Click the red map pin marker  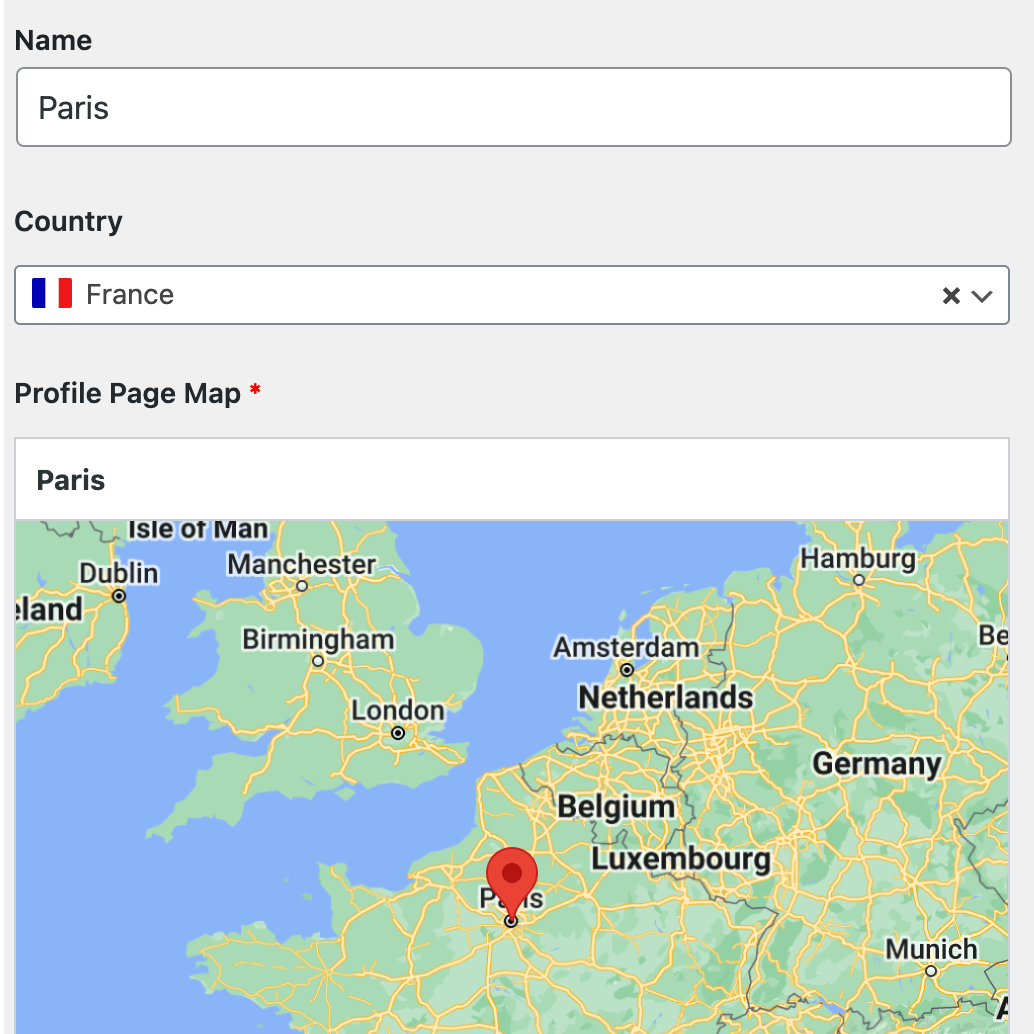(x=512, y=886)
